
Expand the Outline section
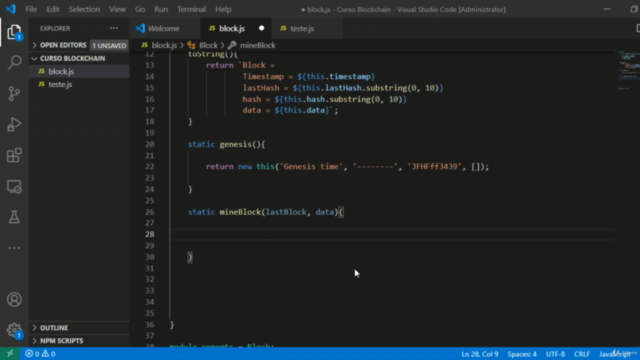point(80,328)
